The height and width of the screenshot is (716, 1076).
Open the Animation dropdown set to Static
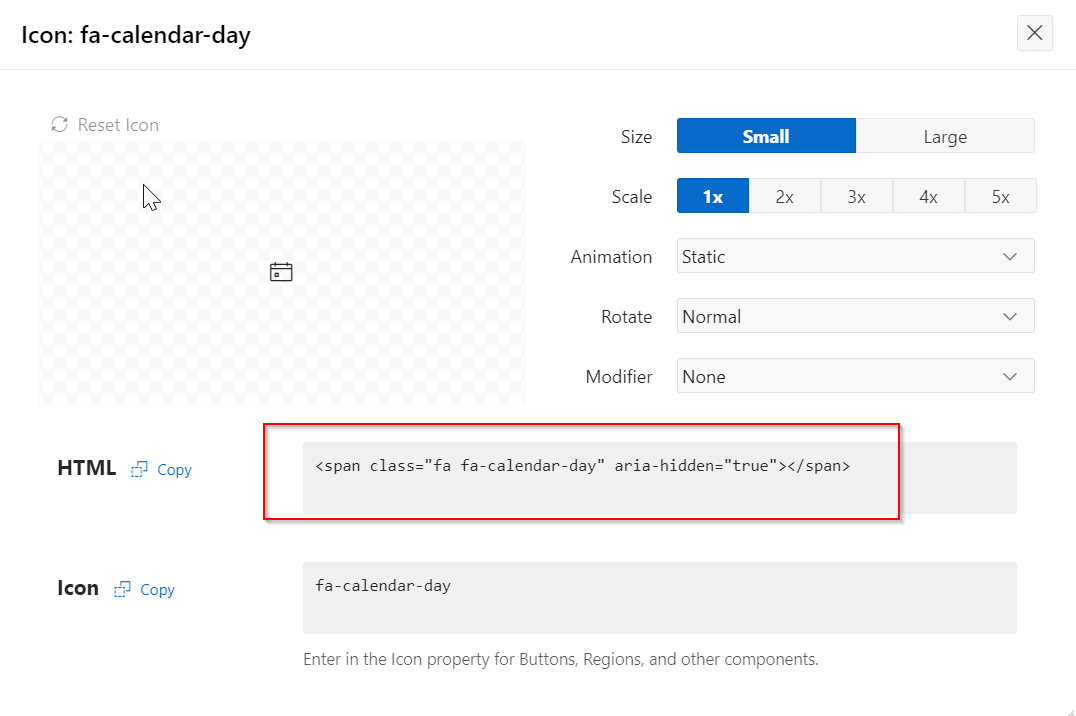855,256
